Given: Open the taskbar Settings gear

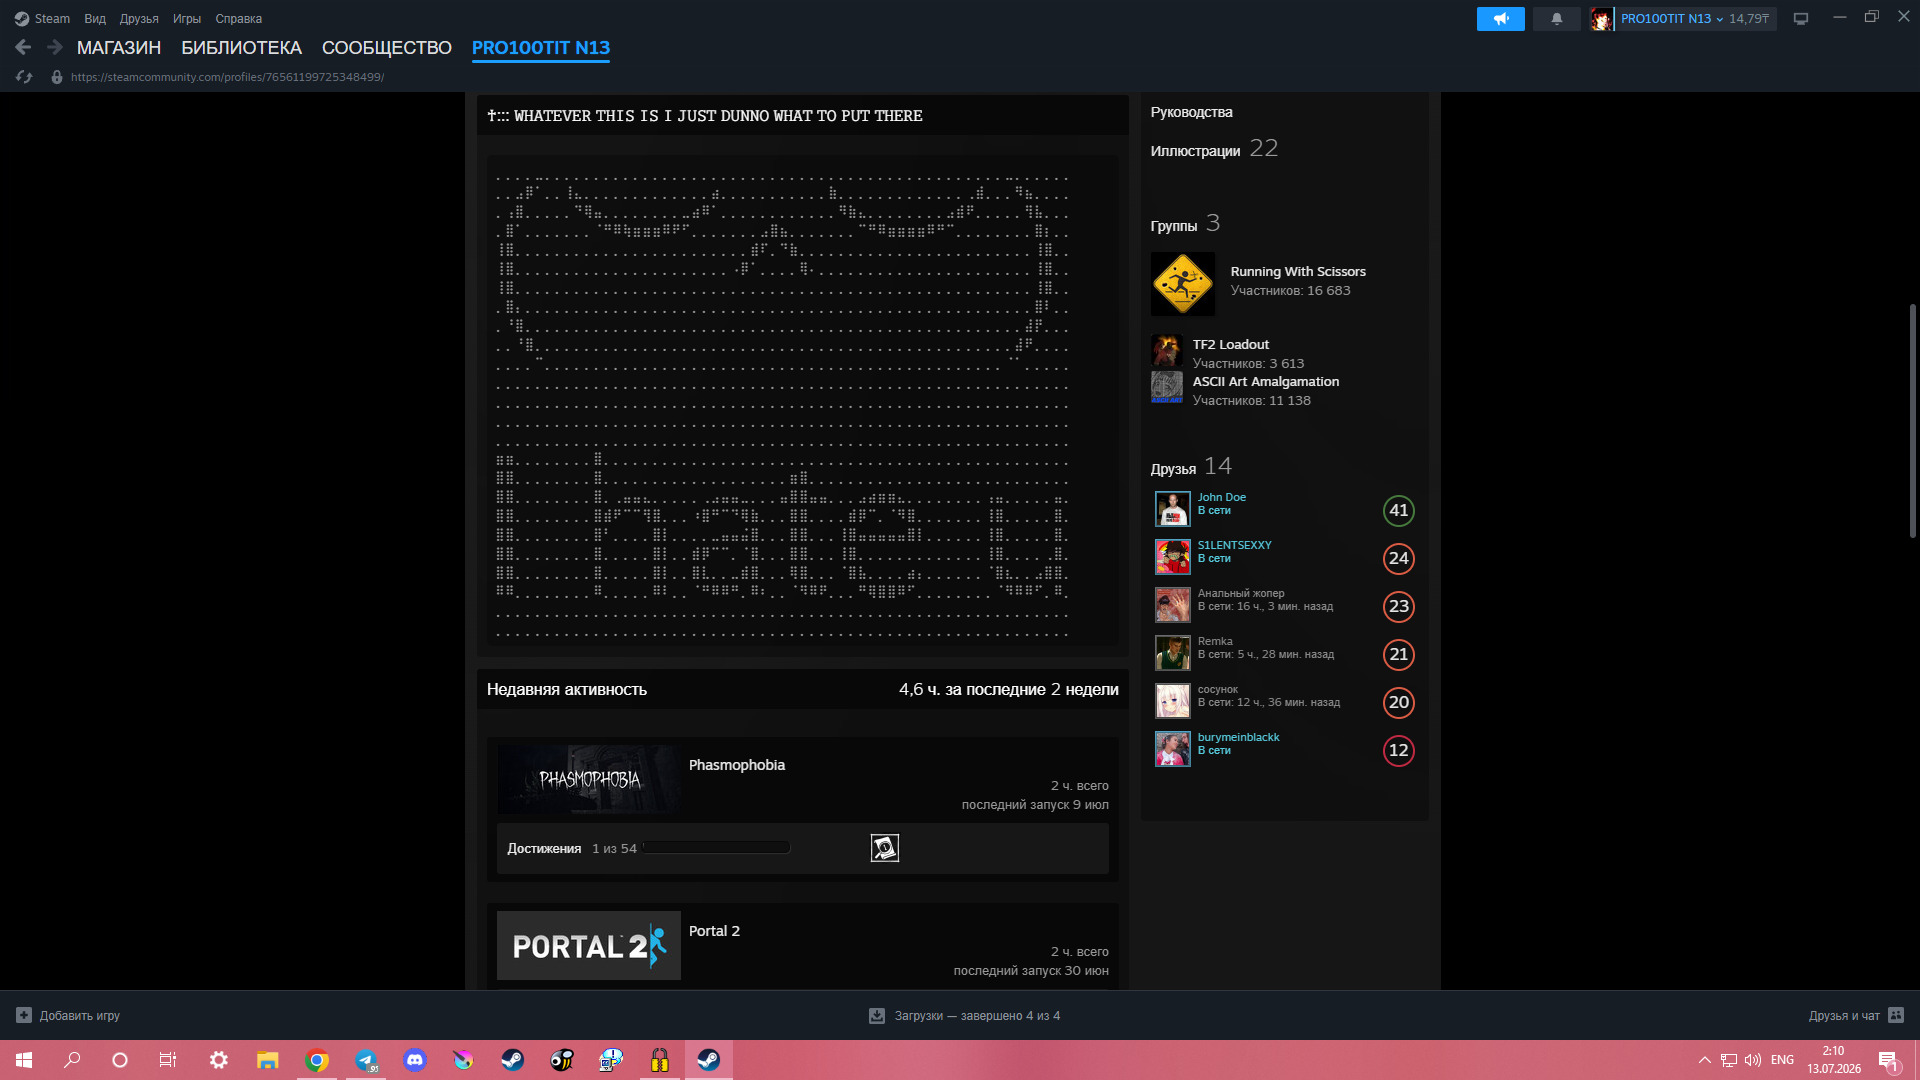Looking at the screenshot, I should 219,1060.
